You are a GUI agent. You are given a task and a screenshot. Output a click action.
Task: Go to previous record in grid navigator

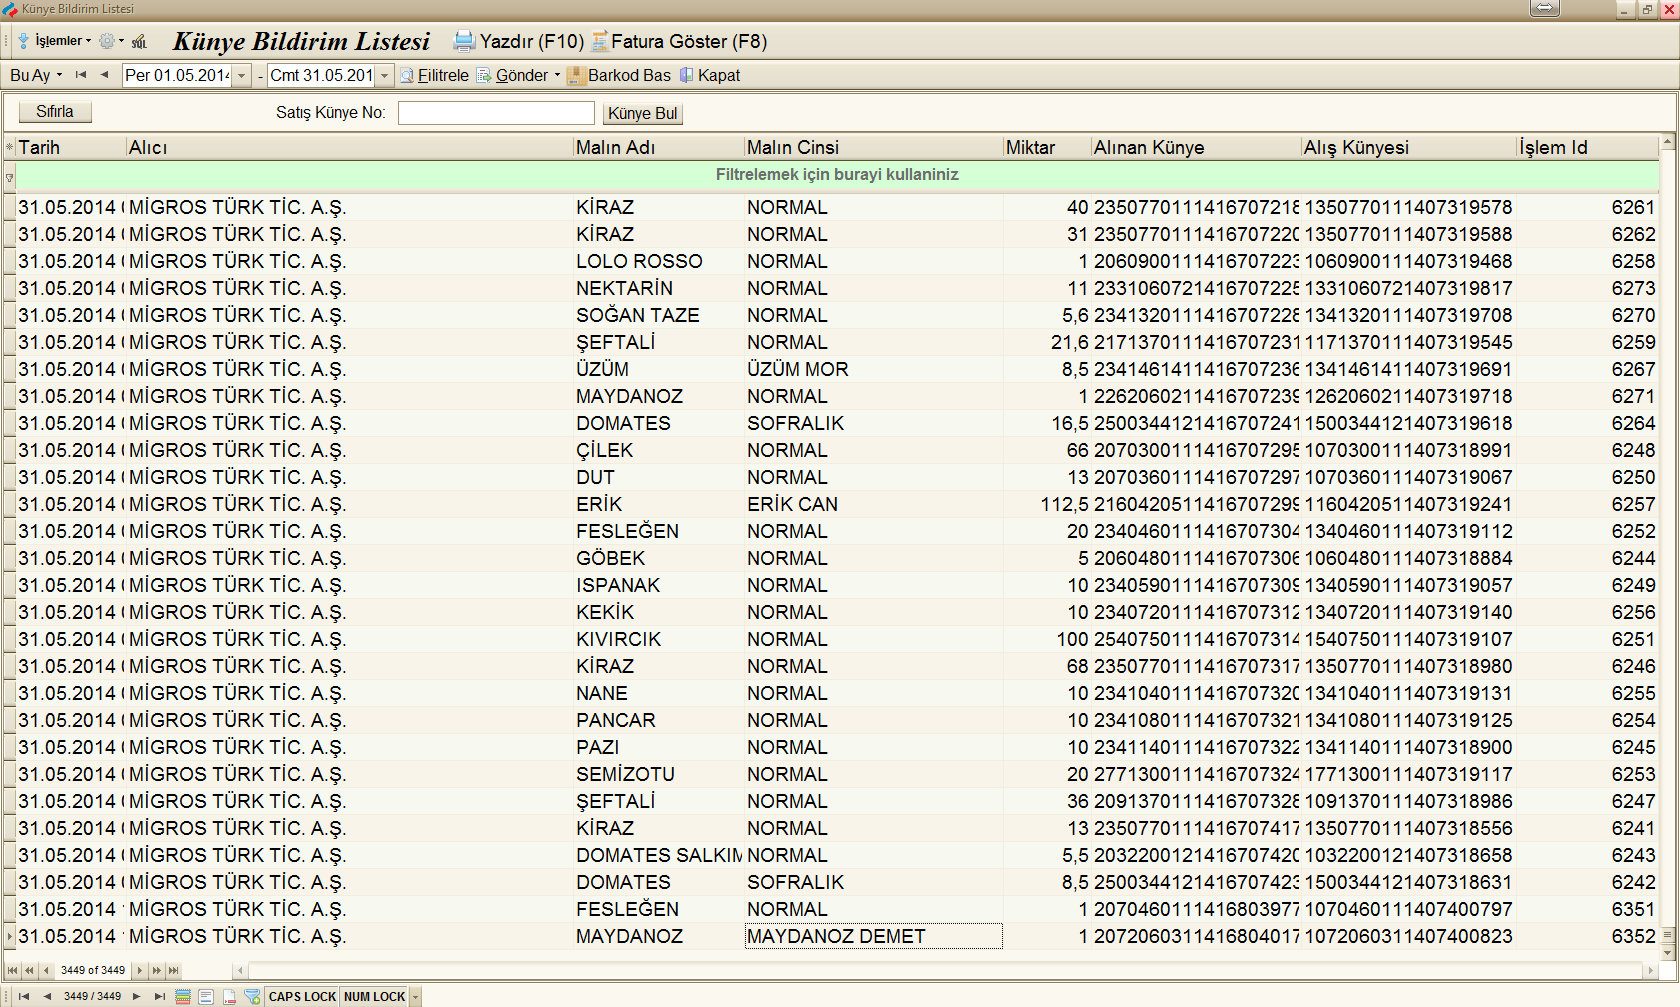pyautogui.click(x=46, y=970)
